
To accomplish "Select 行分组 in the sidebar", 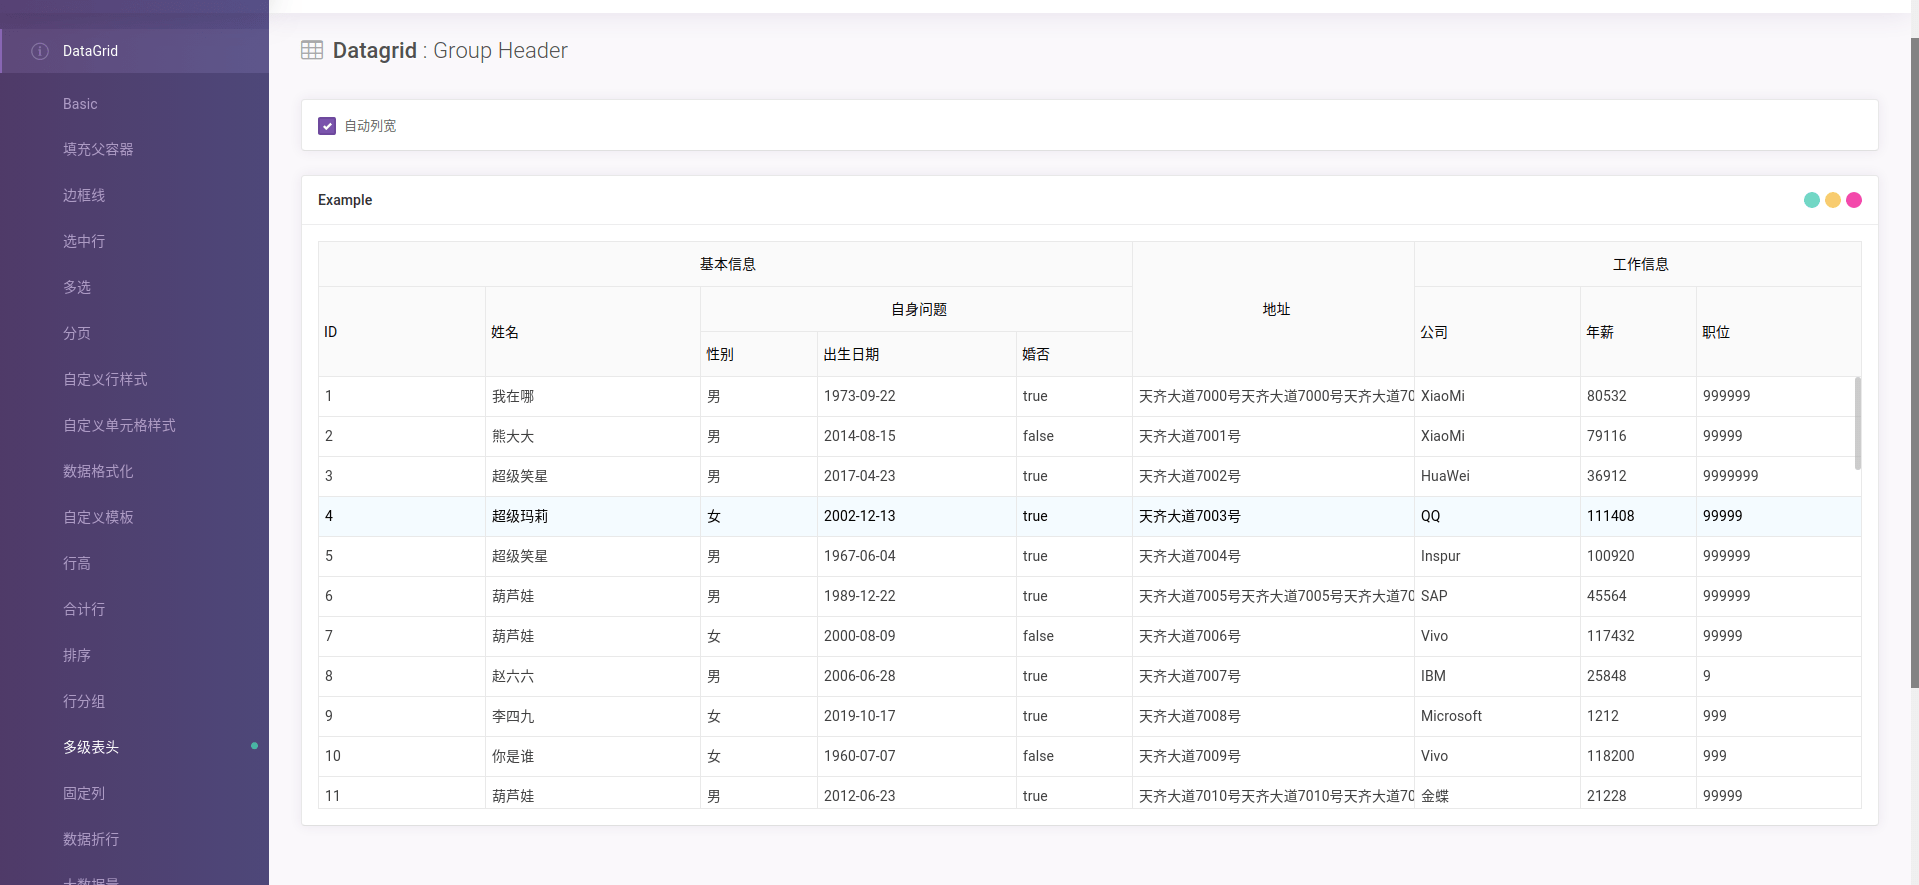I will tap(84, 701).
